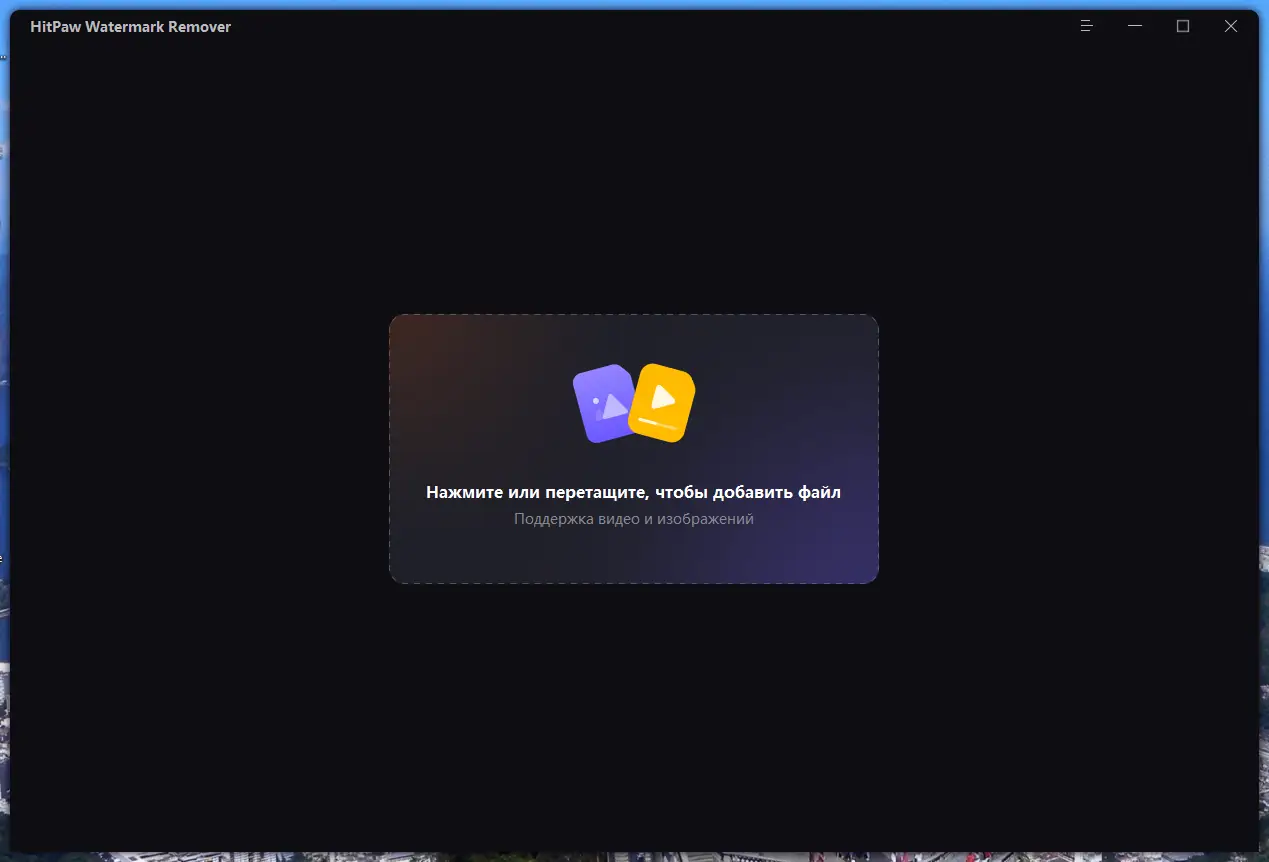Click the empty workspace above the upload box
The image size is (1269, 862).
click(x=633, y=180)
